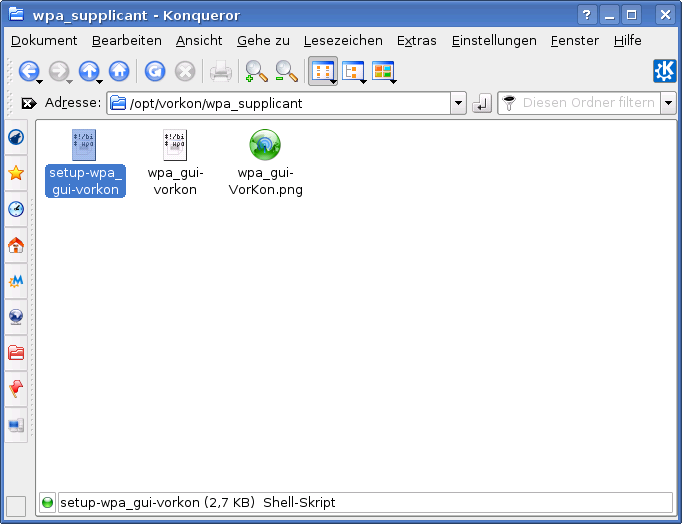Open the multicolored view mode button
Image resolution: width=682 pixels, height=524 pixels.
pos(383,71)
